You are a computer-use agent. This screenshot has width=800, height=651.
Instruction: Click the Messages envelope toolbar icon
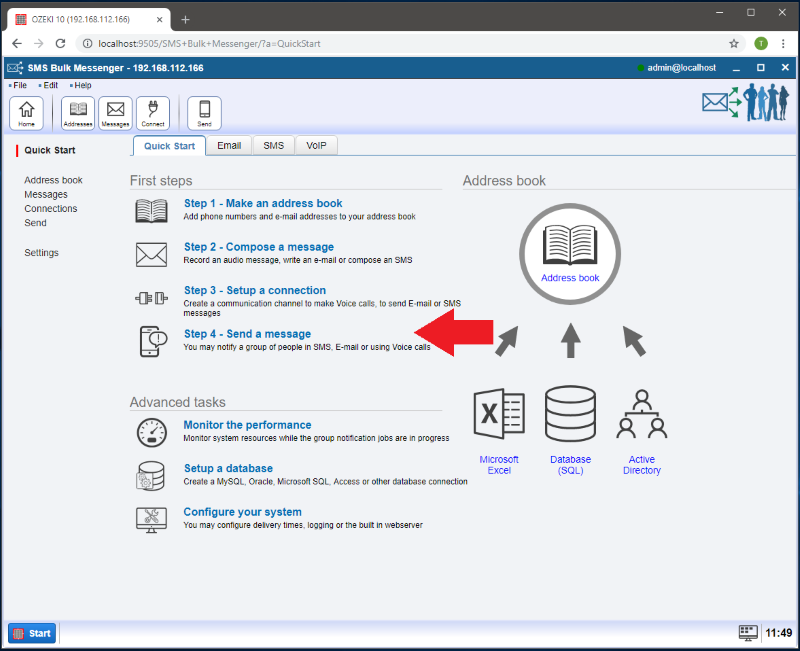[x=115, y=113]
